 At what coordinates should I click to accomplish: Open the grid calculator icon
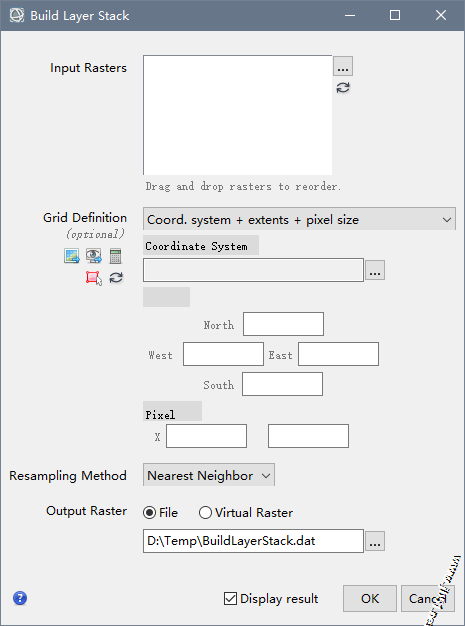click(x=115, y=256)
